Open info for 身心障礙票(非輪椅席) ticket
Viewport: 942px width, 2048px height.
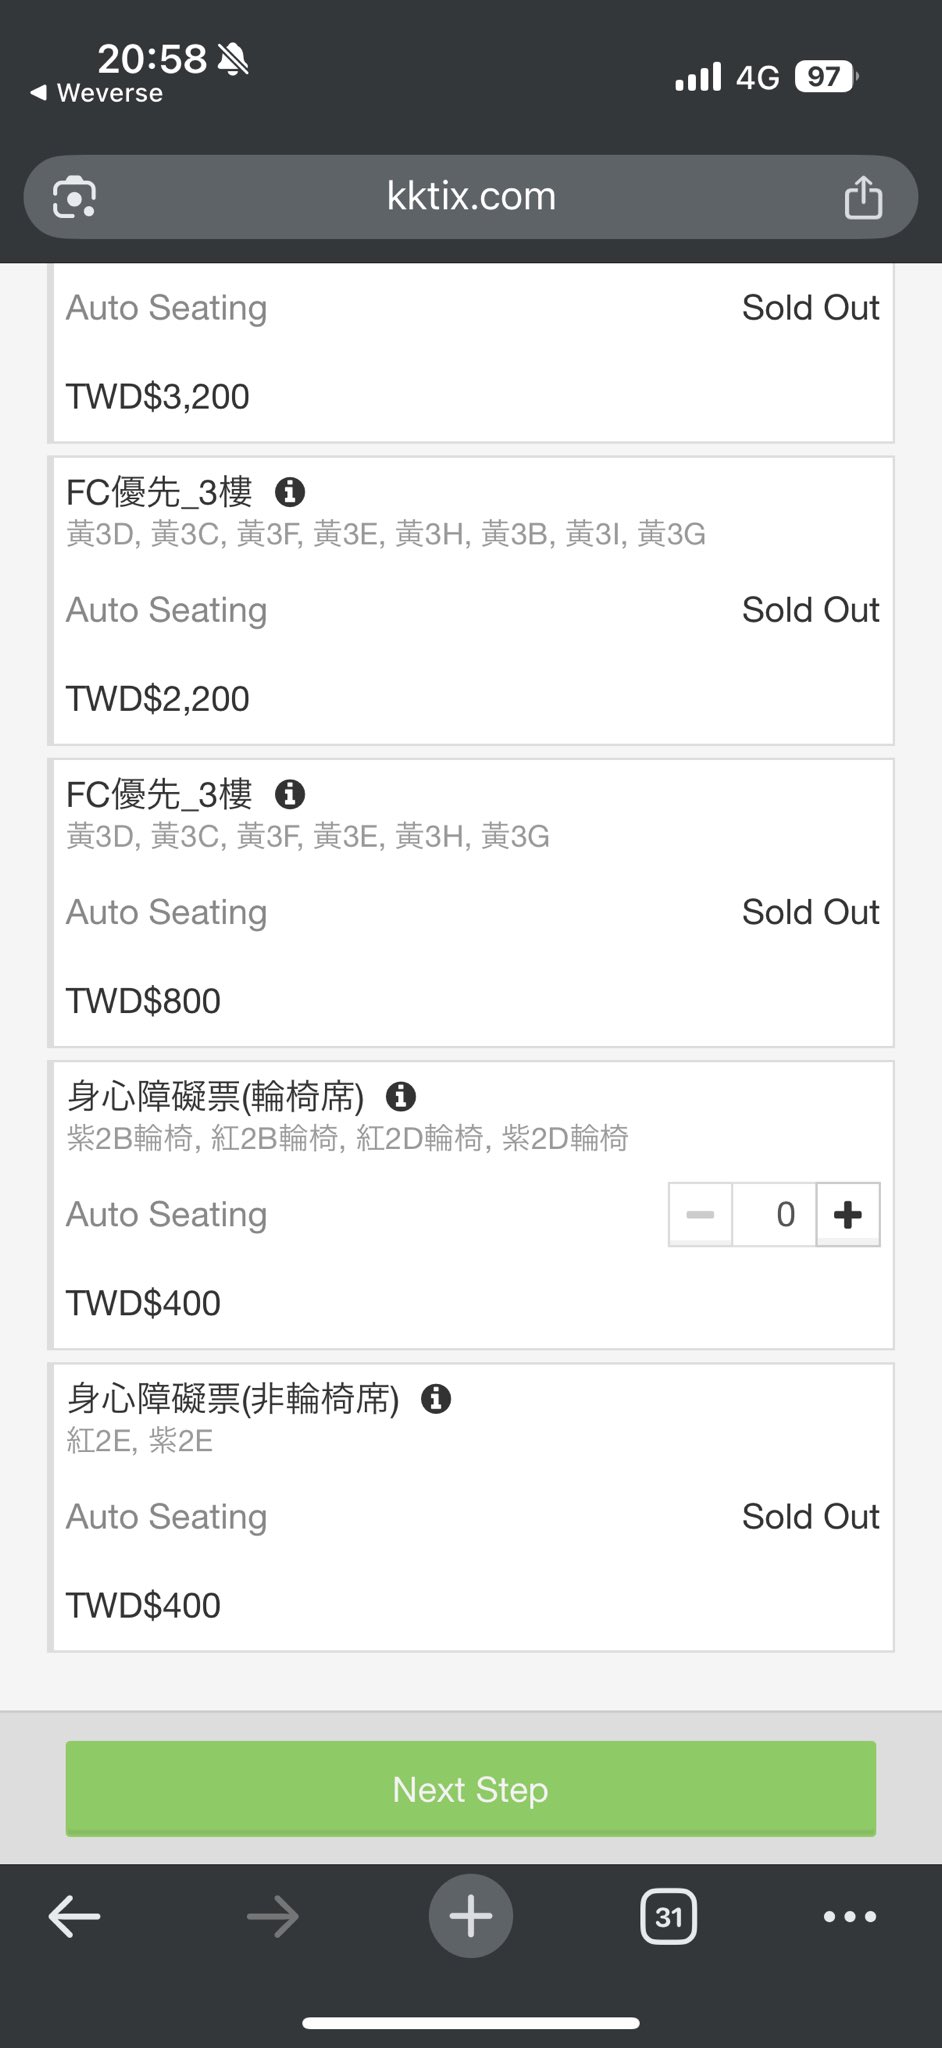[436, 1399]
